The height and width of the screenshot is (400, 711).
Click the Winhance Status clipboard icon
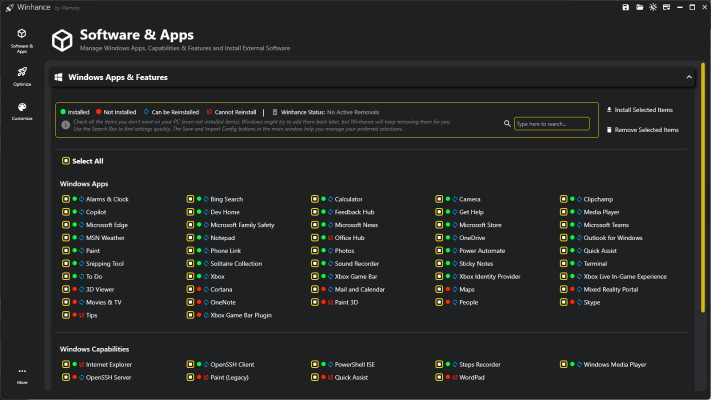point(275,112)
